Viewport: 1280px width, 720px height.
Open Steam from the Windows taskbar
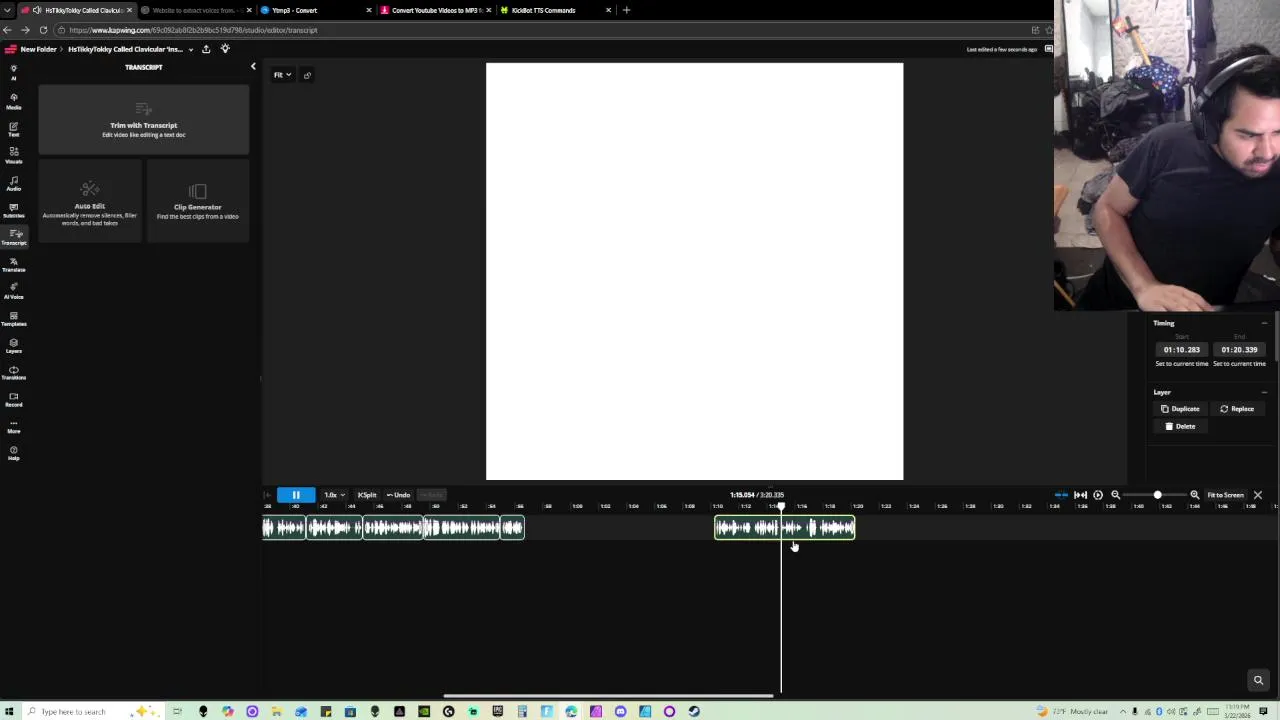pos(694,712)
